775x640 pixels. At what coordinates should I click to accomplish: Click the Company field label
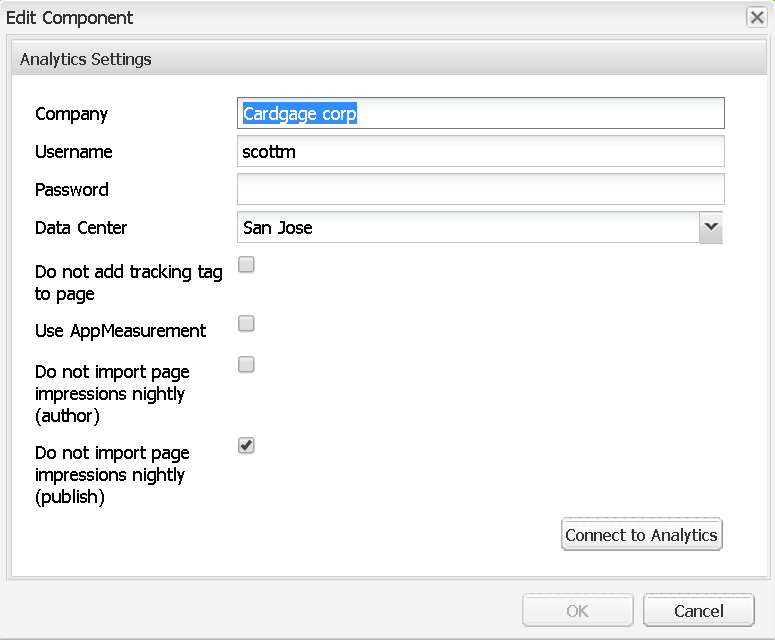[x=72, y=114]
